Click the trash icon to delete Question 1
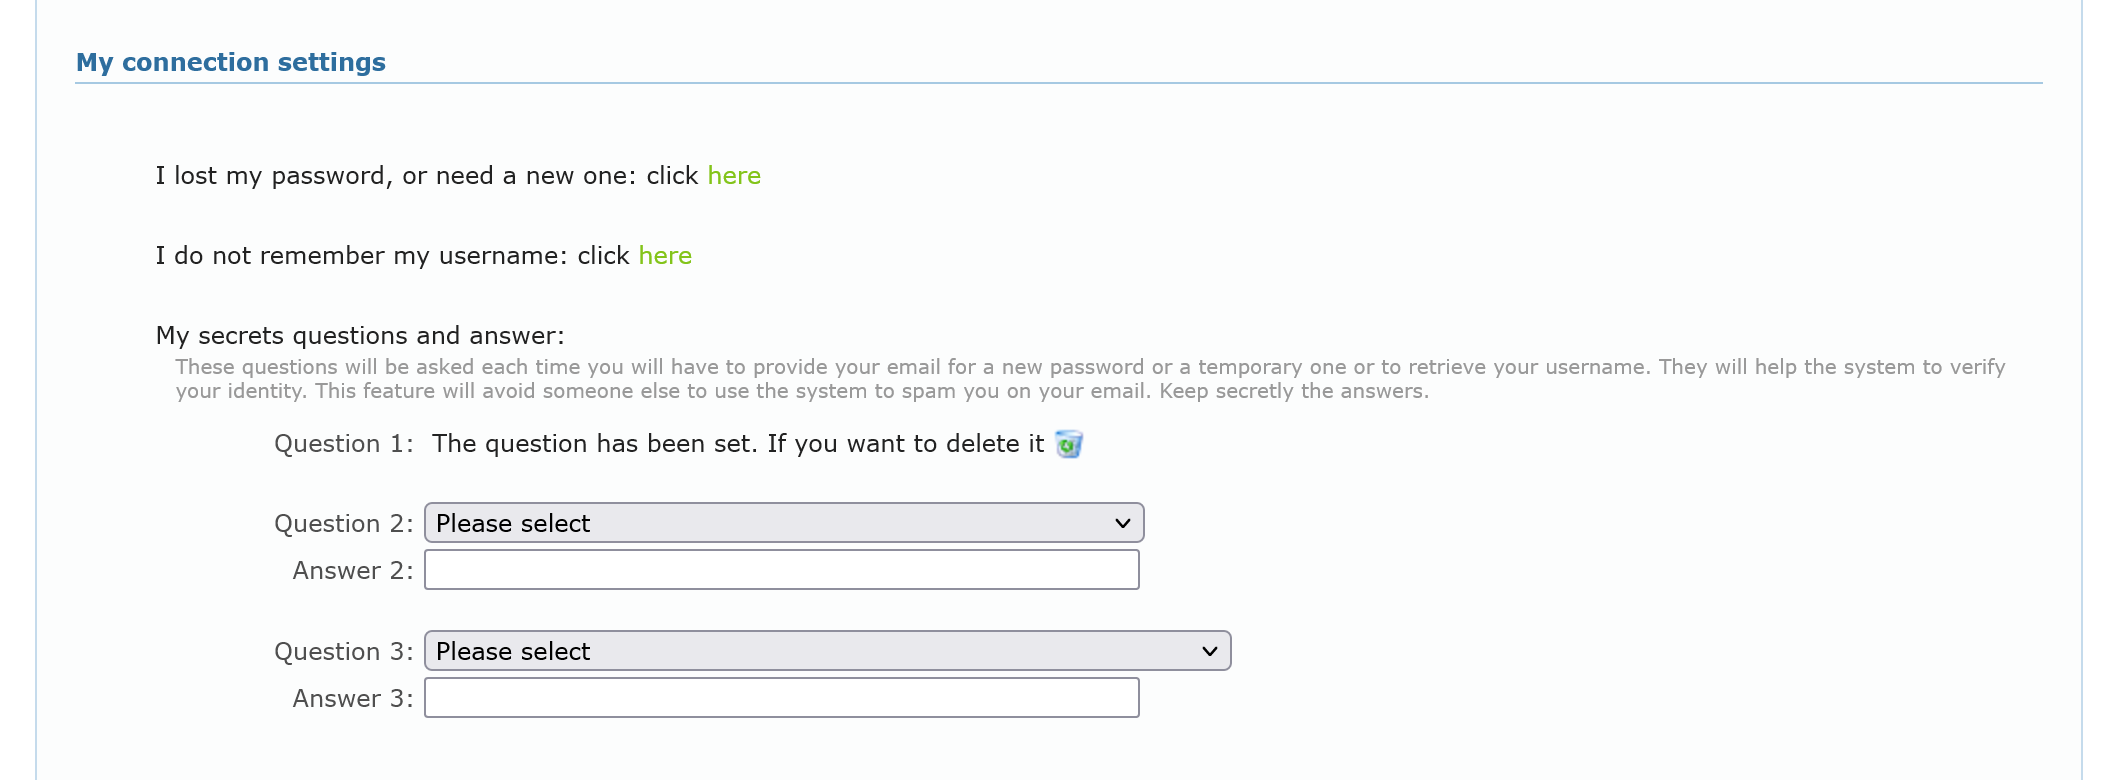Image resolution: width=2116 pixels, height=780 pixels. 1069,444
